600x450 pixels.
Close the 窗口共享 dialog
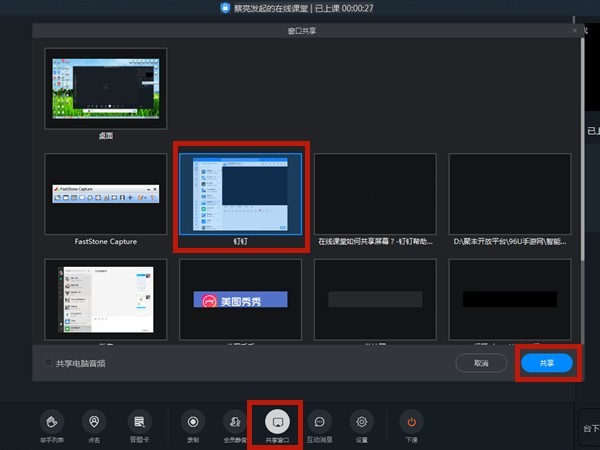coord(574,31)
